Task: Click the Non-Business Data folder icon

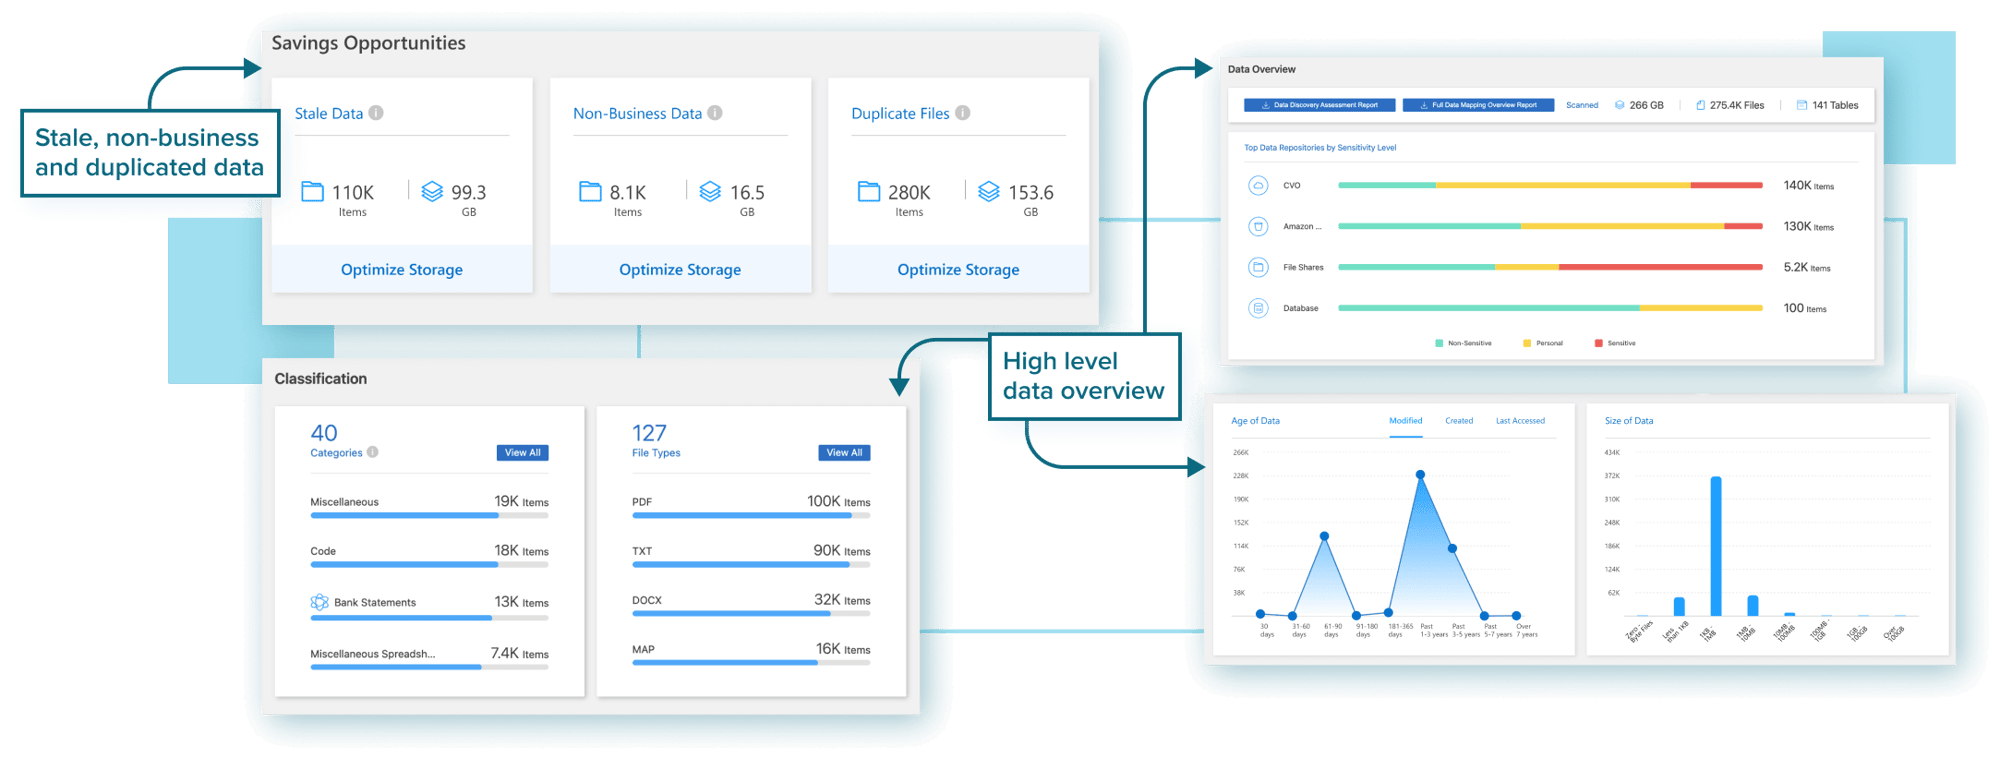Action: (591, 191)
